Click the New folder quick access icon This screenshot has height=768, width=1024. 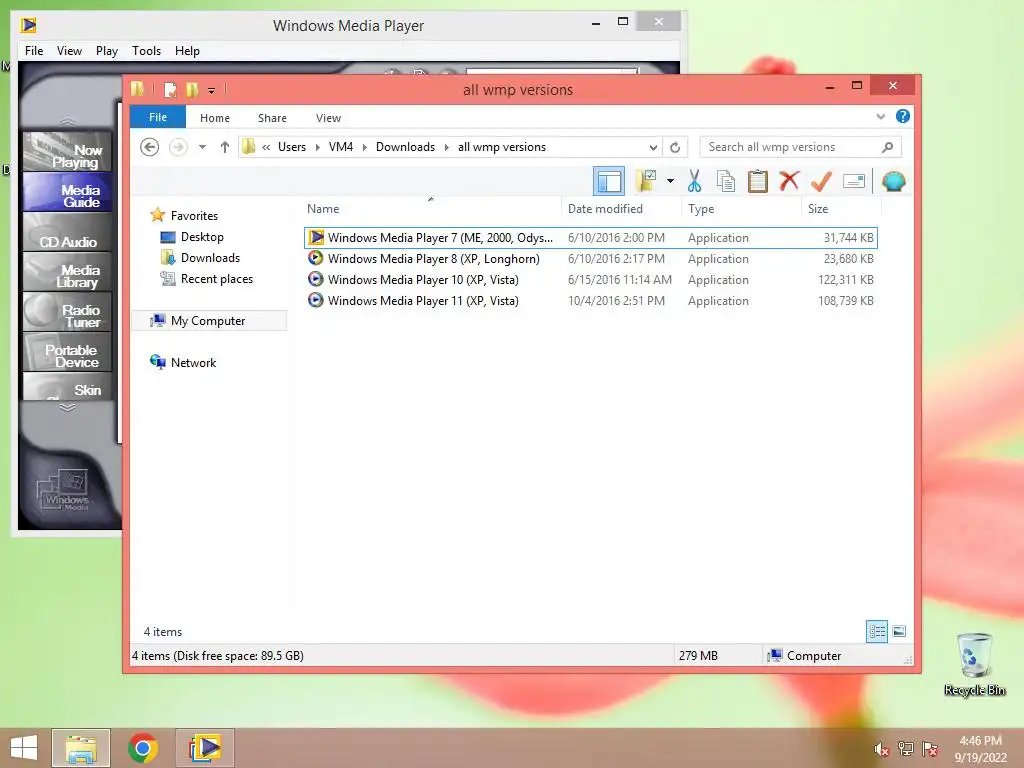click(192, 89)
